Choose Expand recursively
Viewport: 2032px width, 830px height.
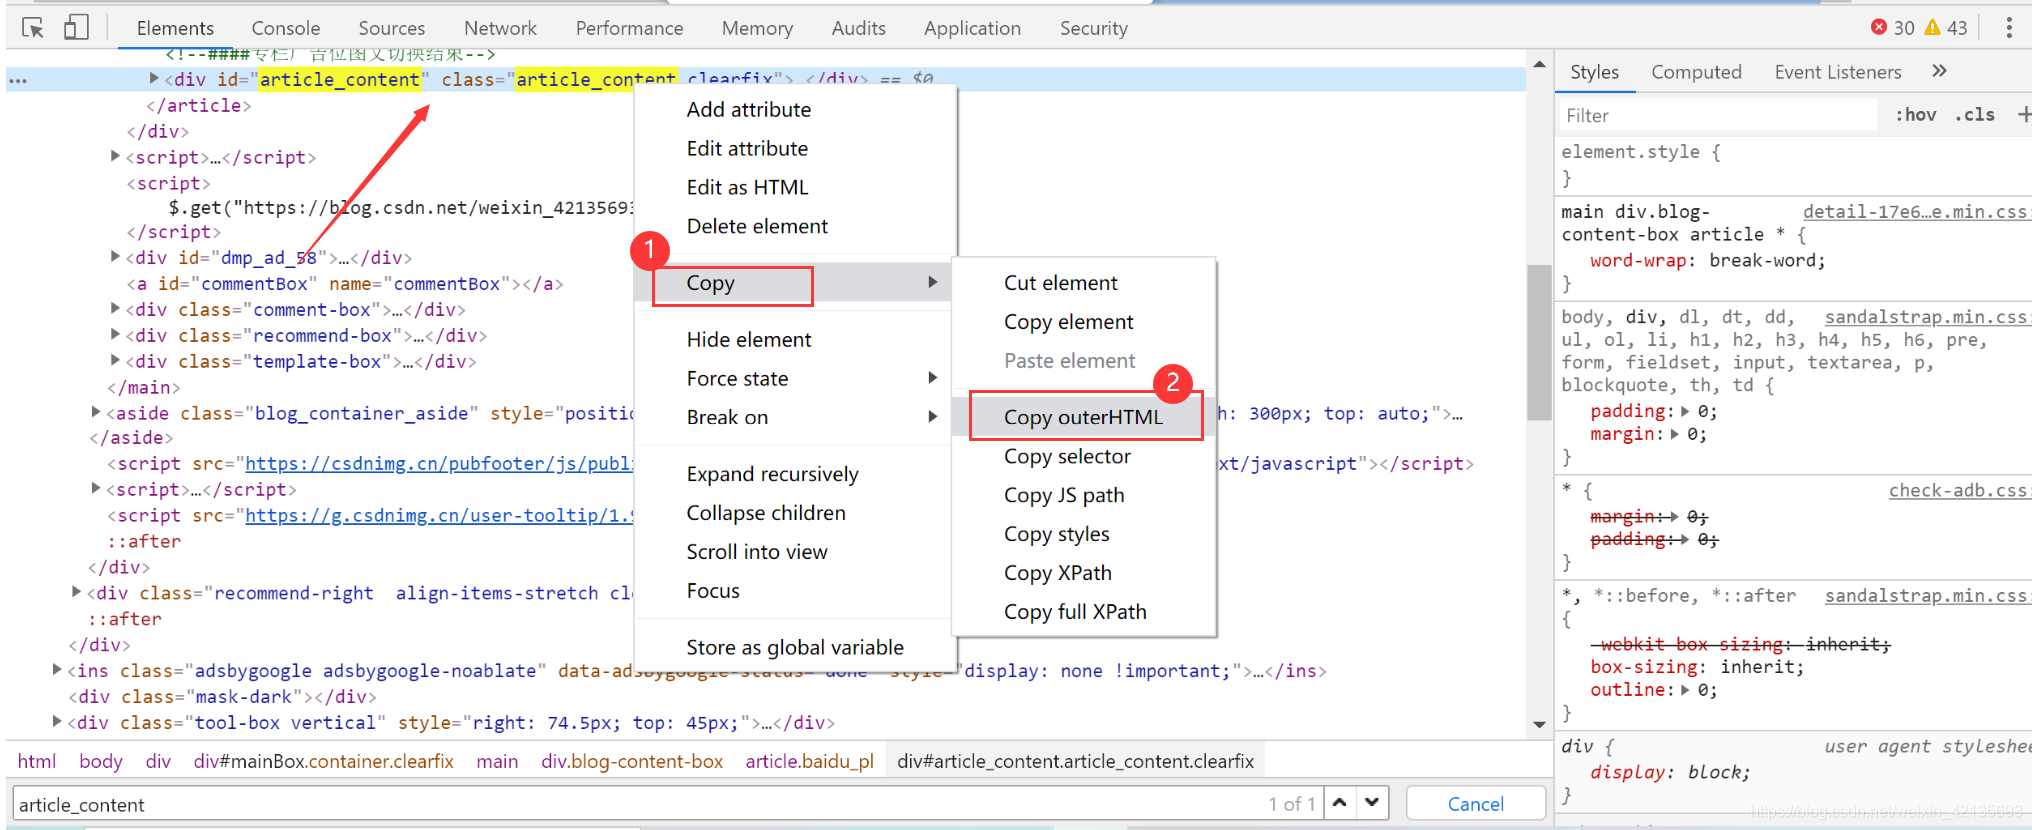click(796, 474)
